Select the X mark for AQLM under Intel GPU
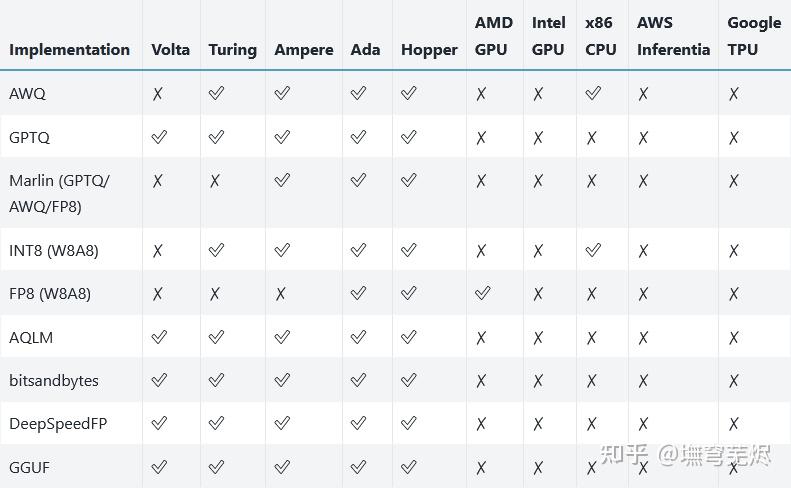 pyautogui.click(x=538, y=337)
